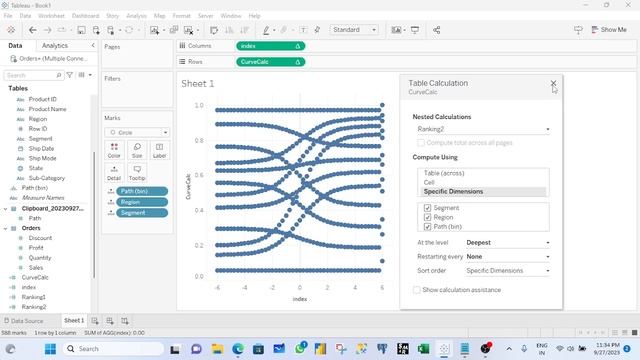Screen dimensions: 640x360
Task: Toggle the Region checkbox
Action: 427,217
